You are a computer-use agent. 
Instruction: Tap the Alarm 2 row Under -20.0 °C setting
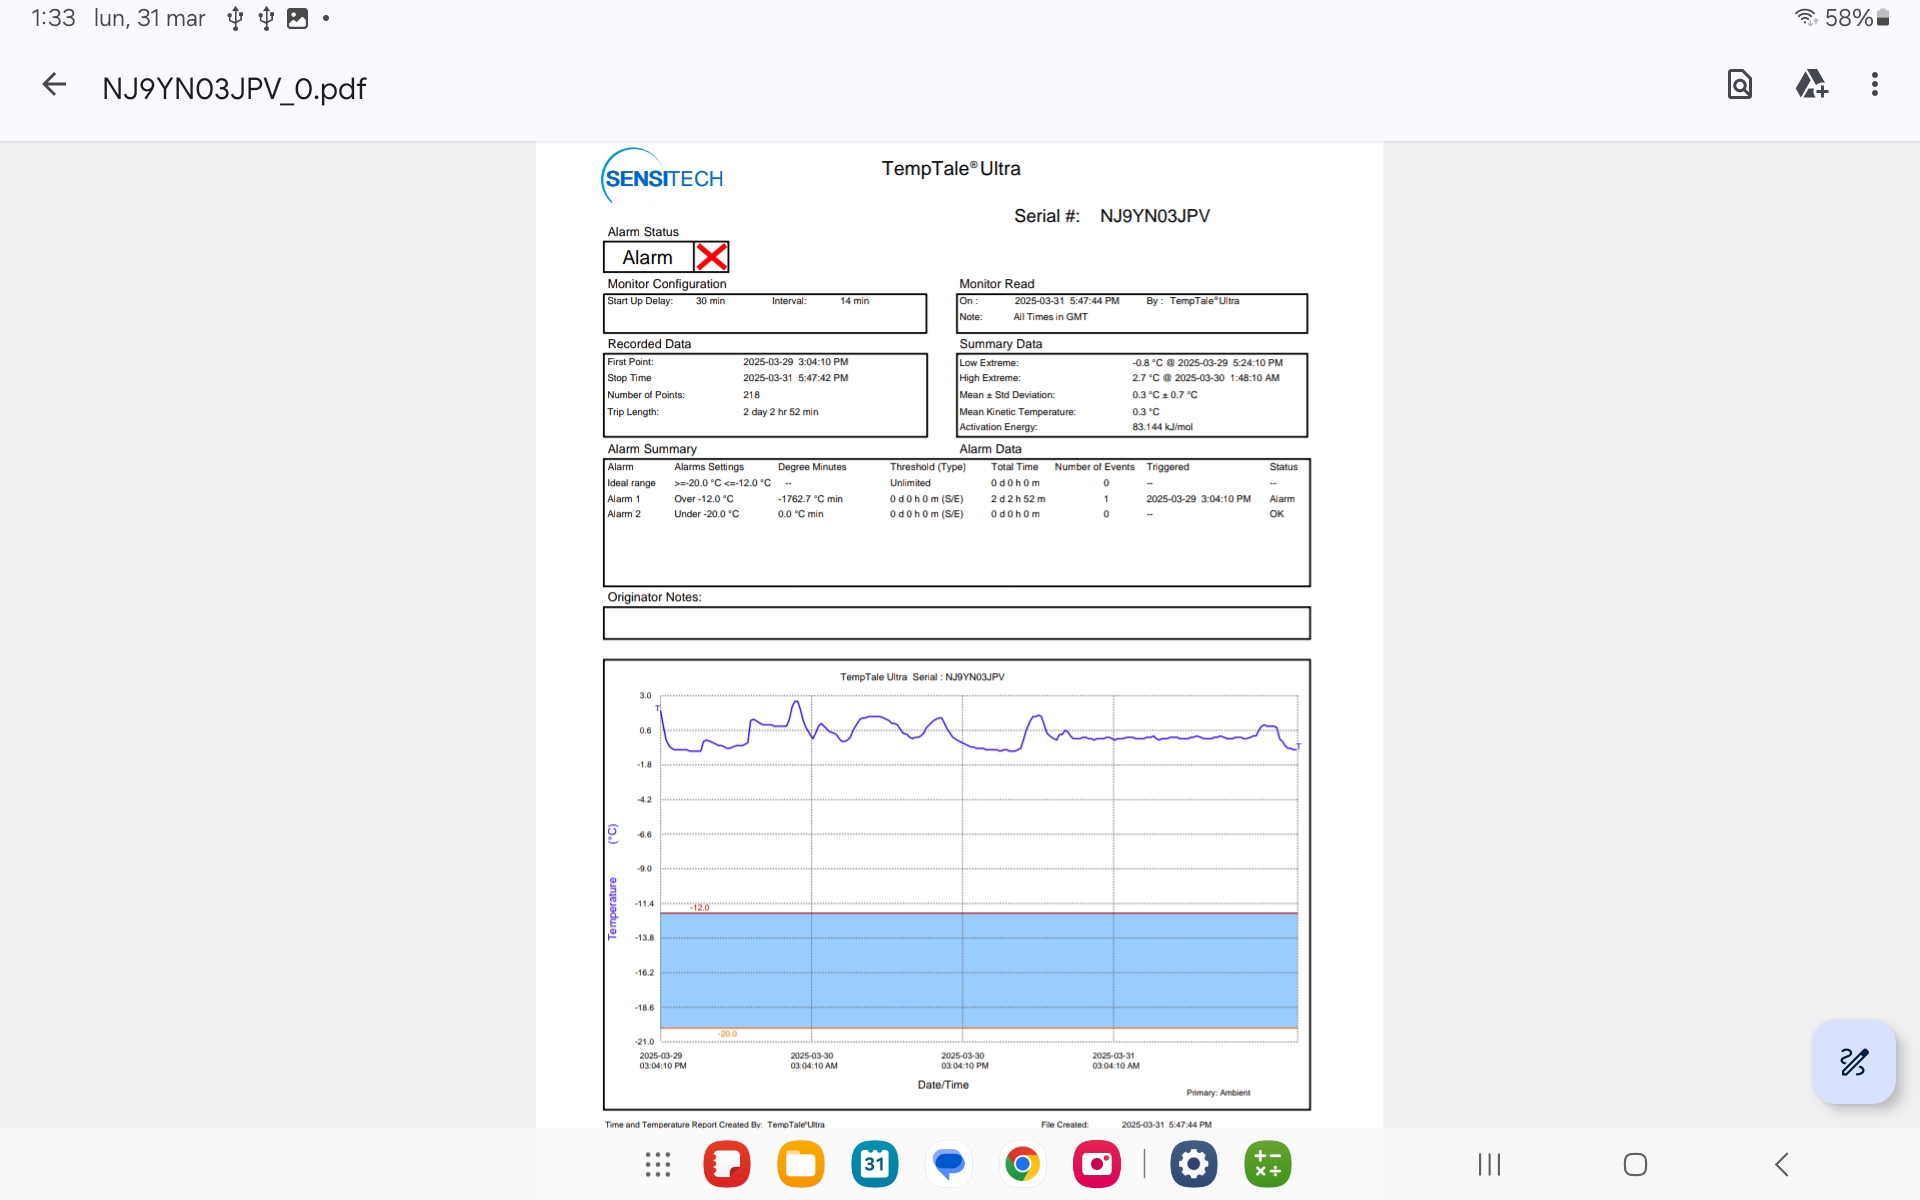click(x=706, y=514)
